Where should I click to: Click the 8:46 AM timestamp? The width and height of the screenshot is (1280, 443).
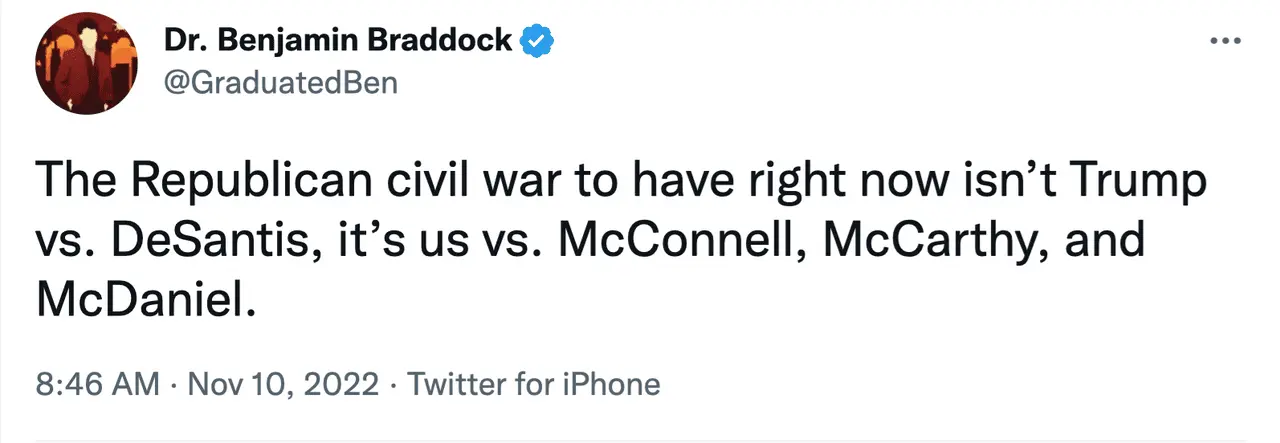(x=97, y=384)
